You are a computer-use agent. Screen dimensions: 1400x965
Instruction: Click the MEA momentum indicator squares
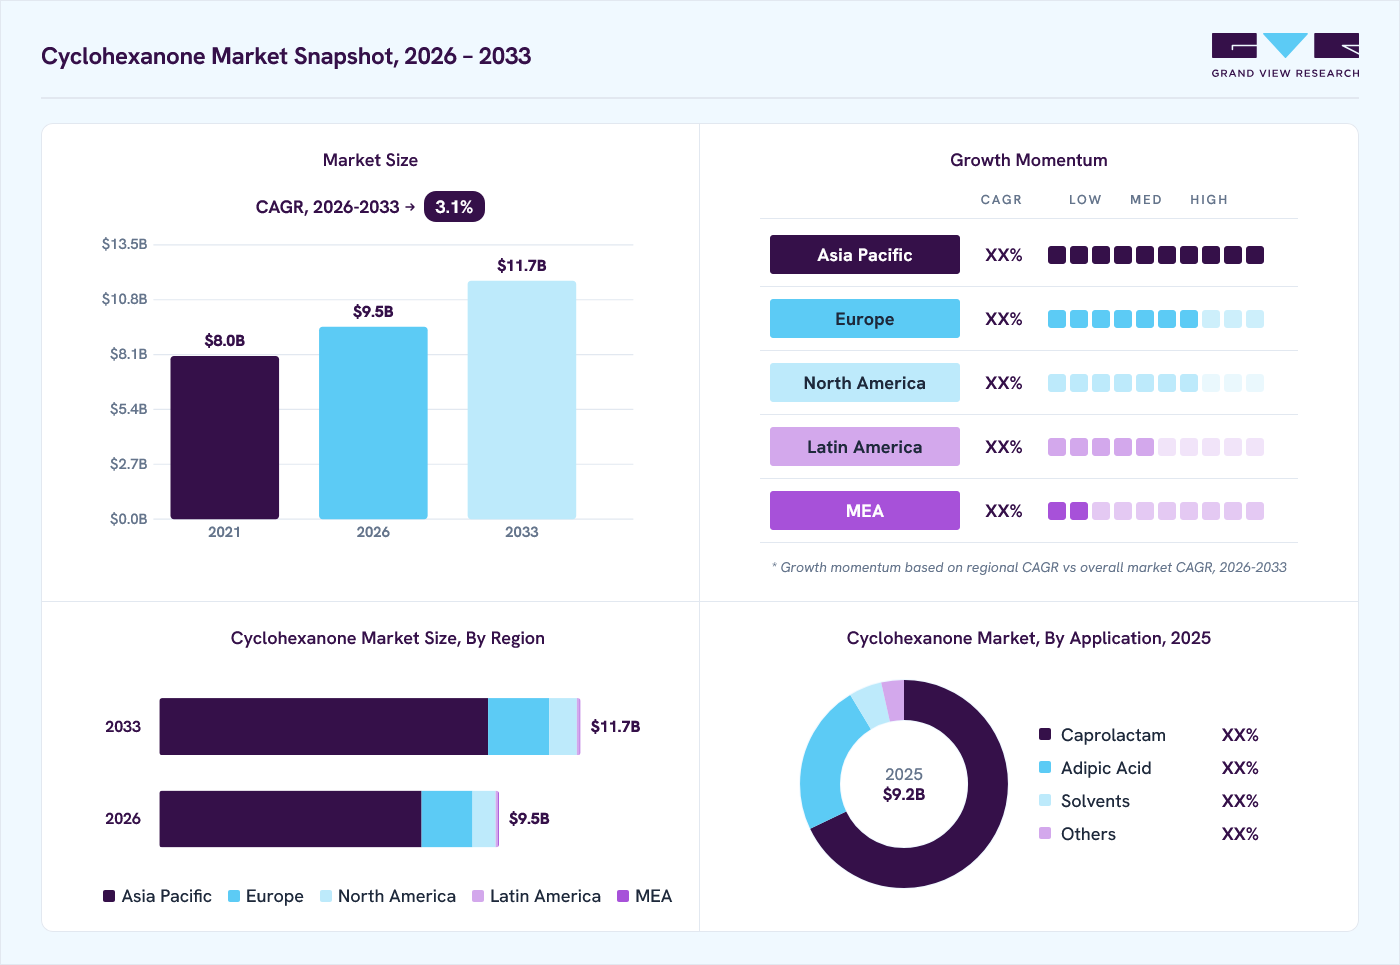pos(1156,511)
